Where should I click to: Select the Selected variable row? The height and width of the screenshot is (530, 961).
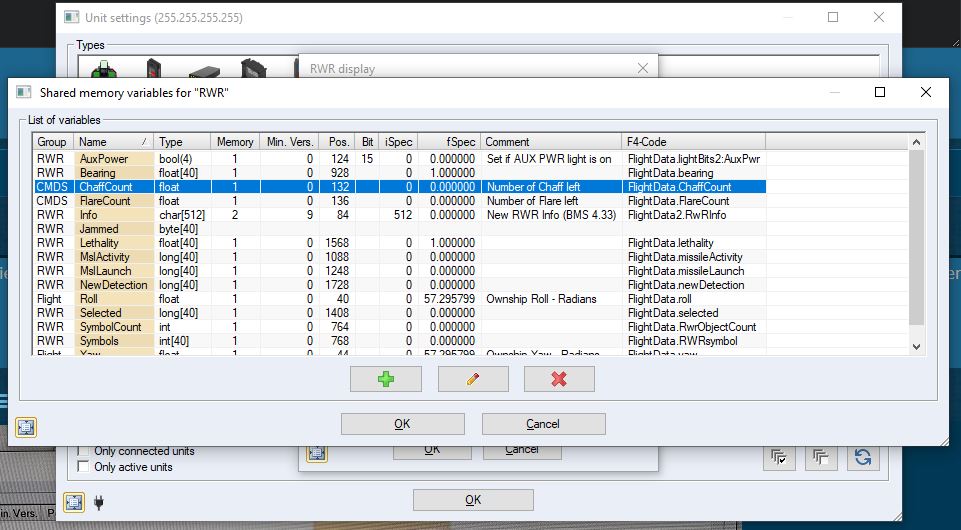(400, 313)
